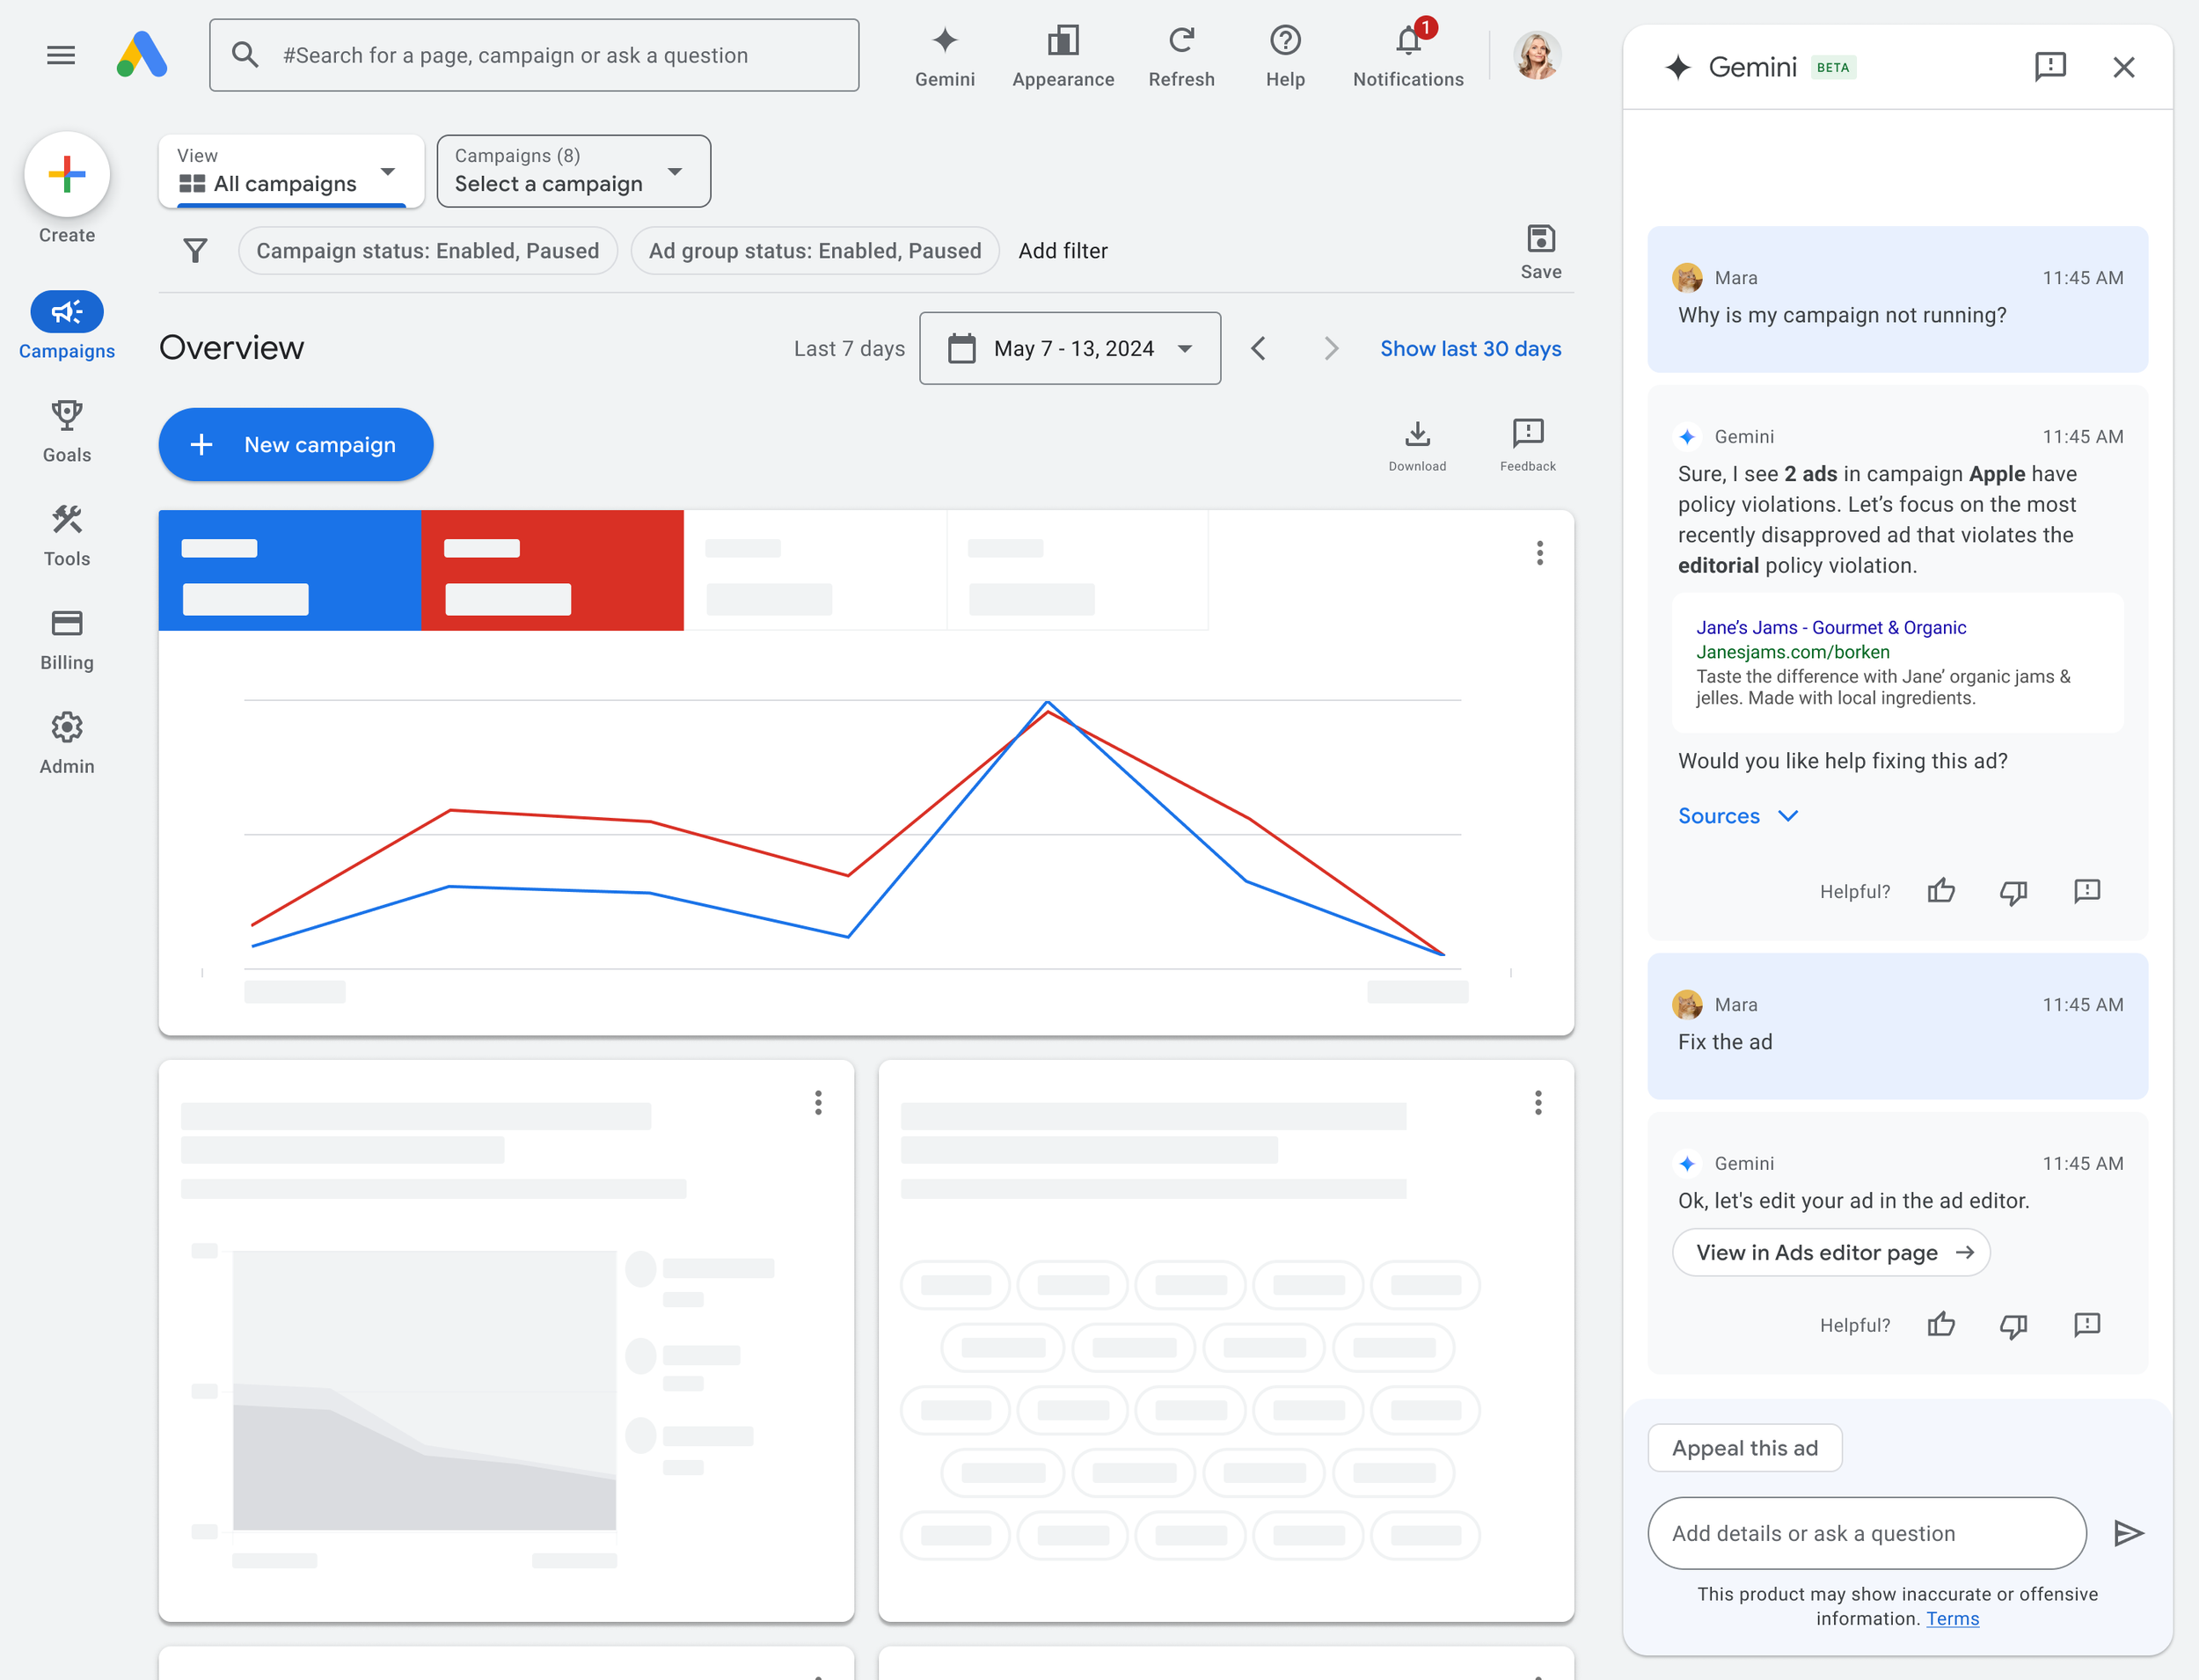
Task: Go to Billing in the sidebar
Action: (x=67, y=639)
